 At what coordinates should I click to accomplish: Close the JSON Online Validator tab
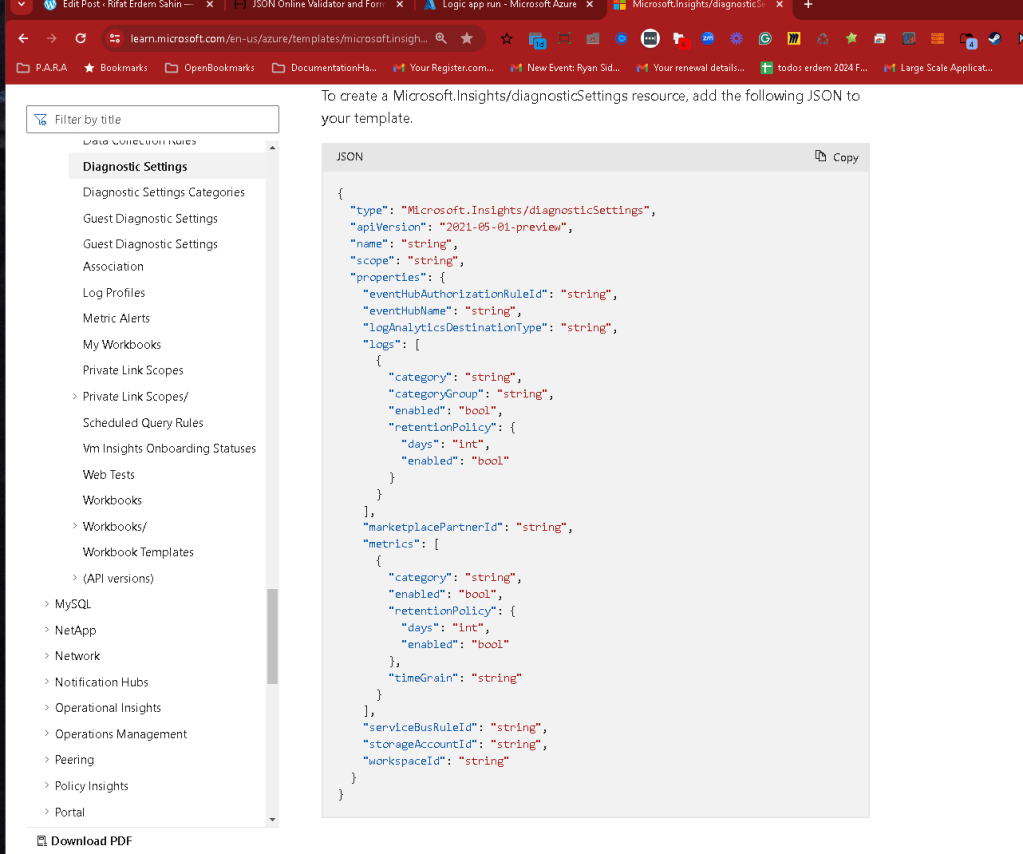pyautogui.click(x=400, y=5)
